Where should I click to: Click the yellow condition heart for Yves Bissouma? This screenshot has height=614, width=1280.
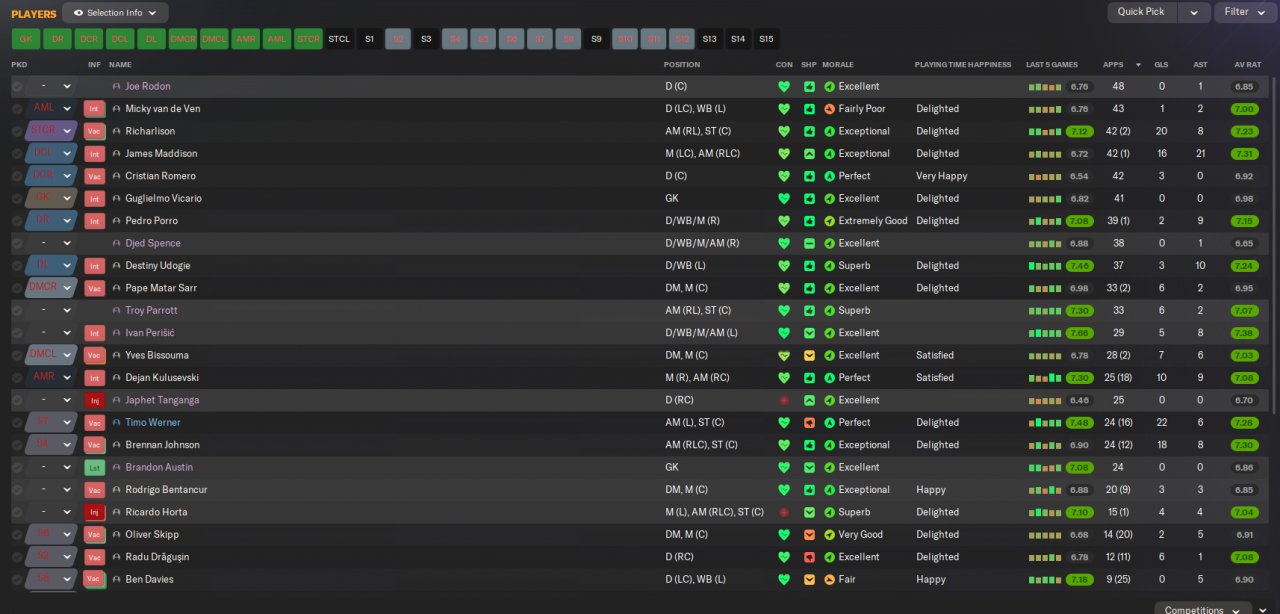click(x=784, y=355)
